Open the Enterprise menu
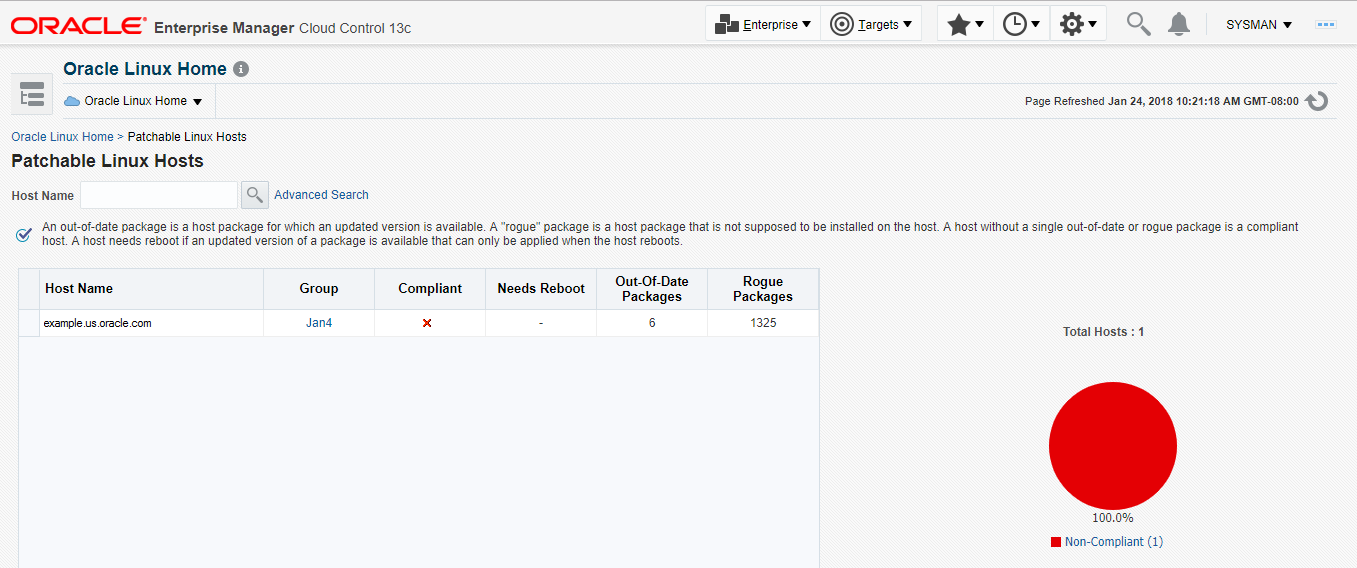Image resolution: width=1357 pixels, height=568 pixels. 763,24
